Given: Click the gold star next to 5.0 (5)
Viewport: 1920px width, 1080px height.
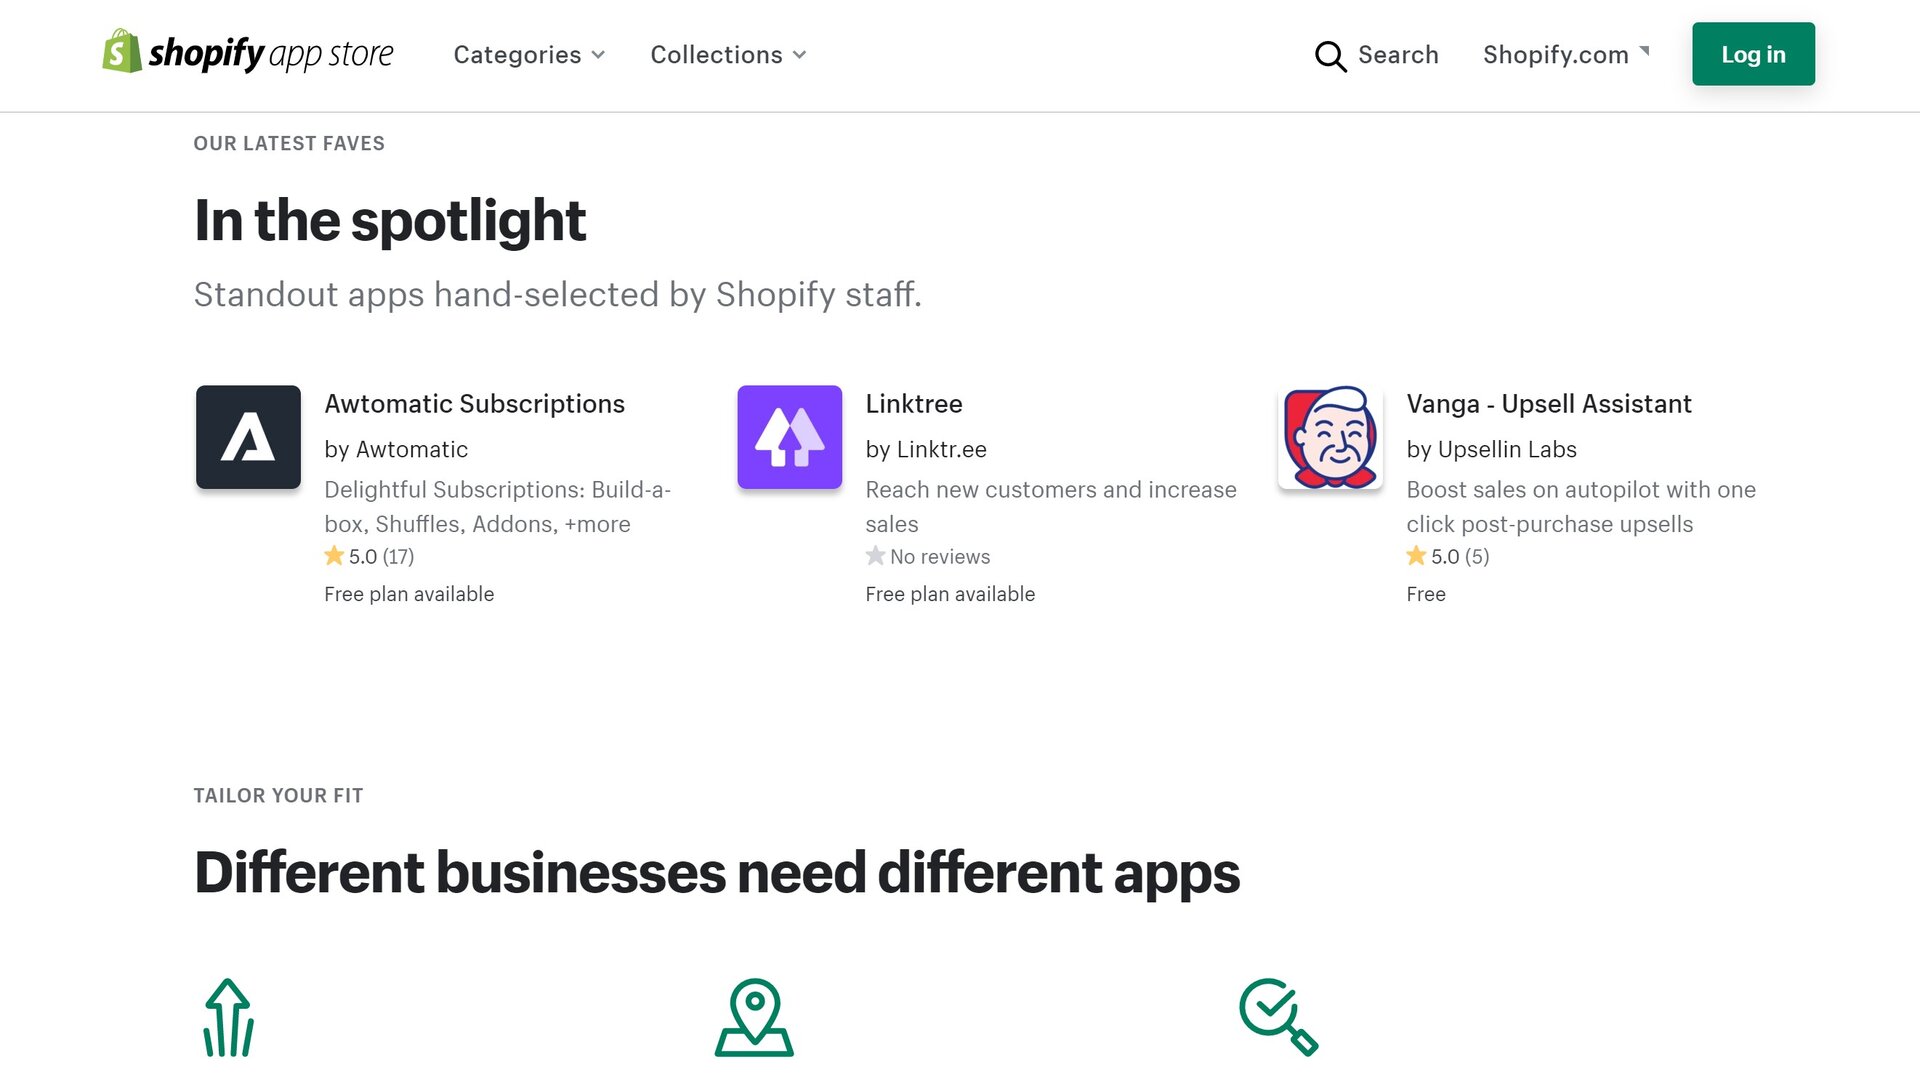Looking at the screenshot, I should click(x=1416, y=555).
